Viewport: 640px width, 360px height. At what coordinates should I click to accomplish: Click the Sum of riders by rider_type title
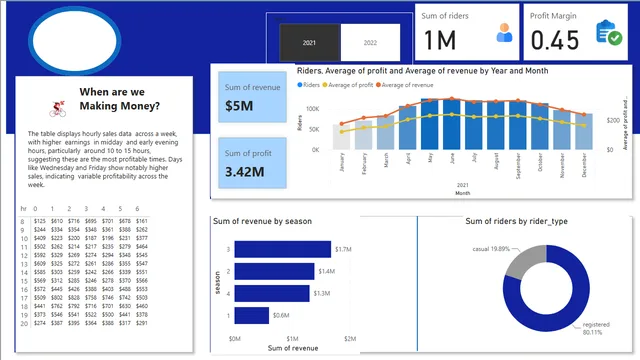516,221
